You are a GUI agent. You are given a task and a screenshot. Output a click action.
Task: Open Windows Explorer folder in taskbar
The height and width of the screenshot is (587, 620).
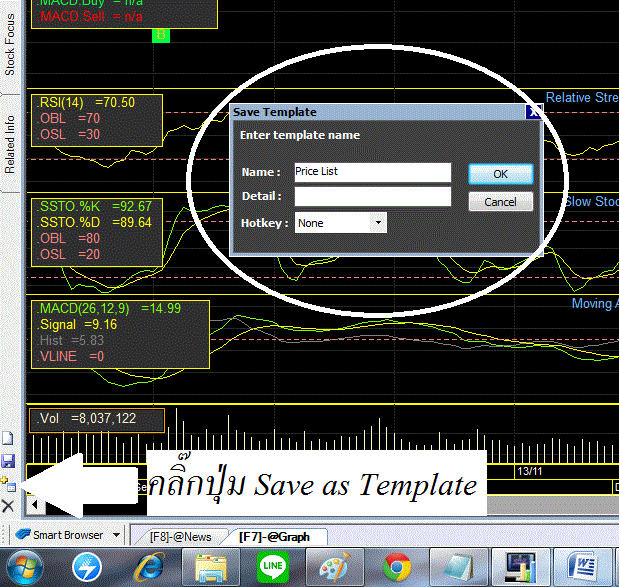(211, 568)
